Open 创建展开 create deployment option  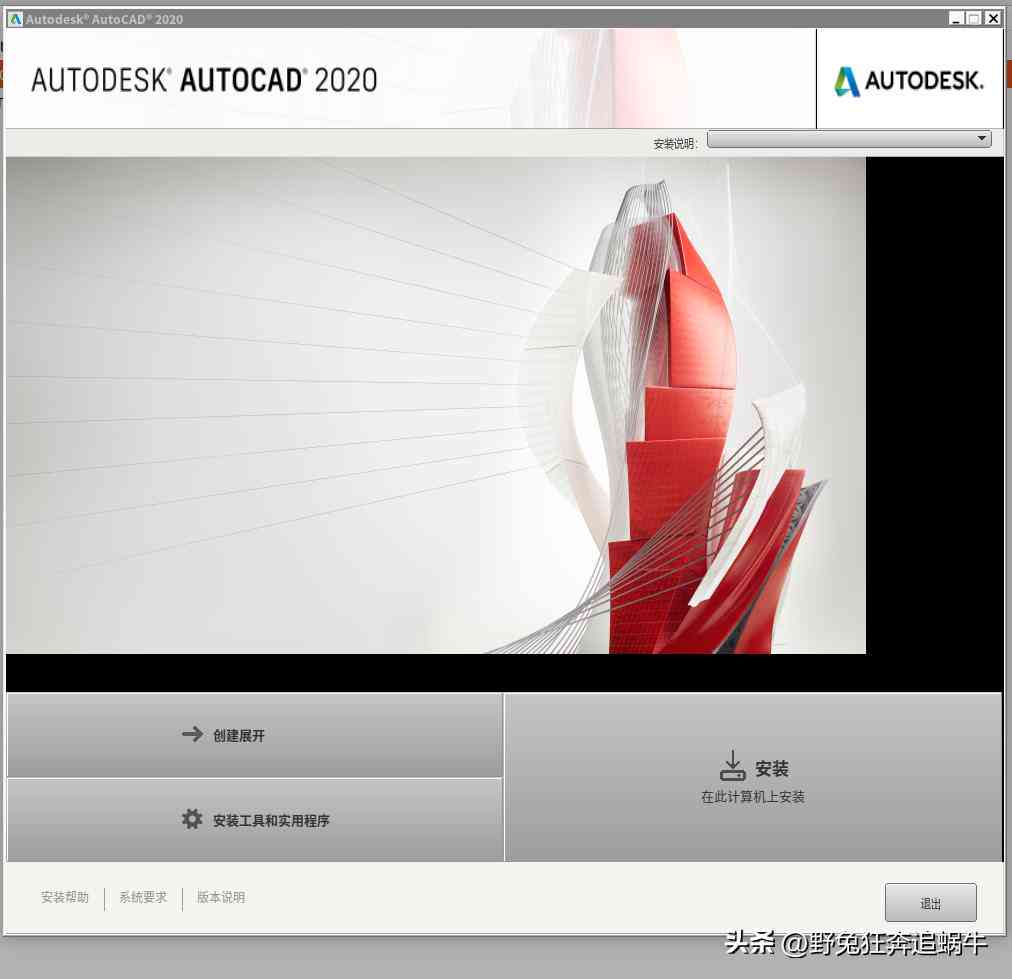tap(254, 735)
